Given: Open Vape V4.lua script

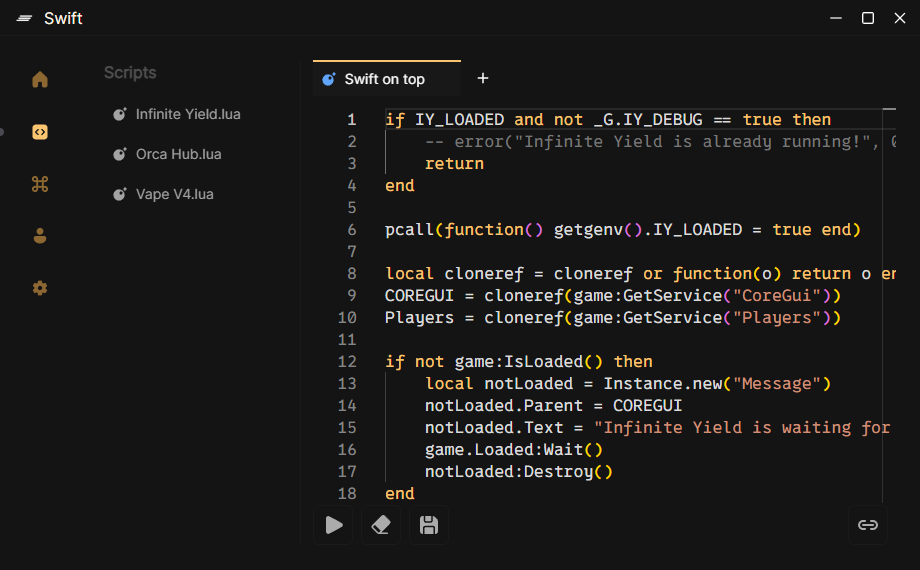Looking at the screenshot, I should 174,194.
